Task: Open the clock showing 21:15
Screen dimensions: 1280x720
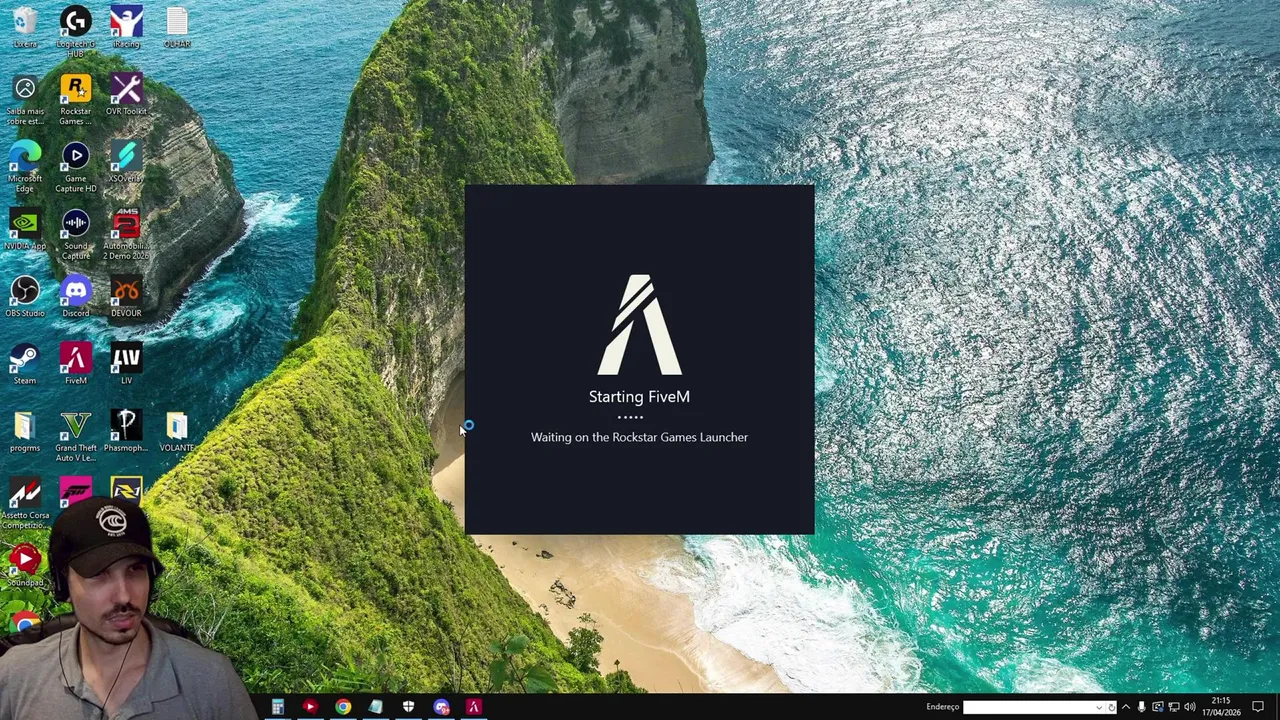Action: (1221, 707)
